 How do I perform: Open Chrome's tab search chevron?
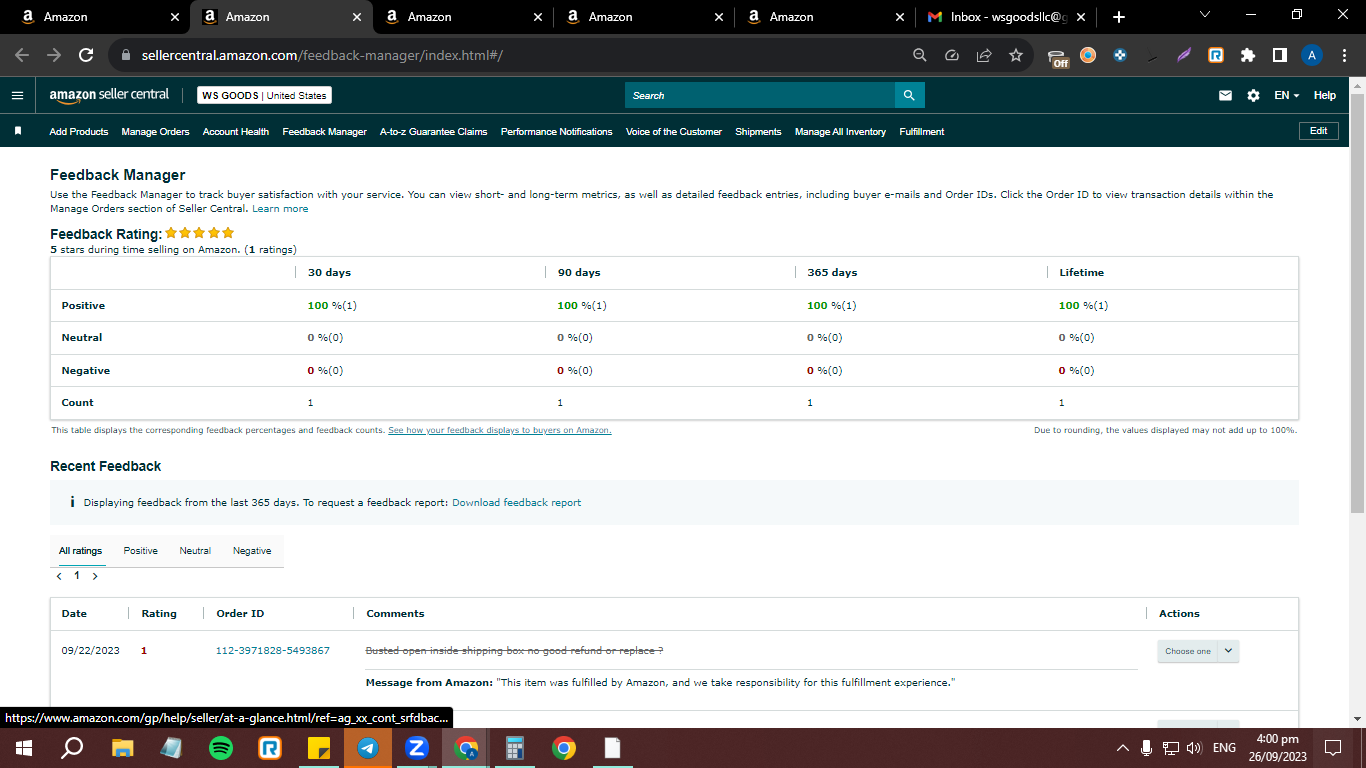1204,15
